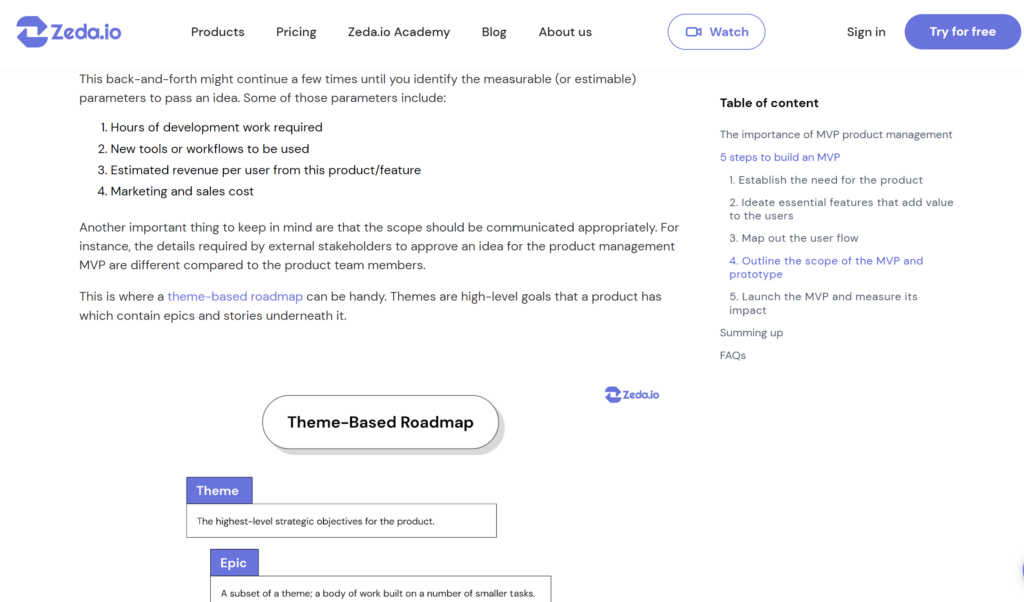This screenshot has width=1024, height=602.
Task: Click the Try for free button
Action: point(962,32)
